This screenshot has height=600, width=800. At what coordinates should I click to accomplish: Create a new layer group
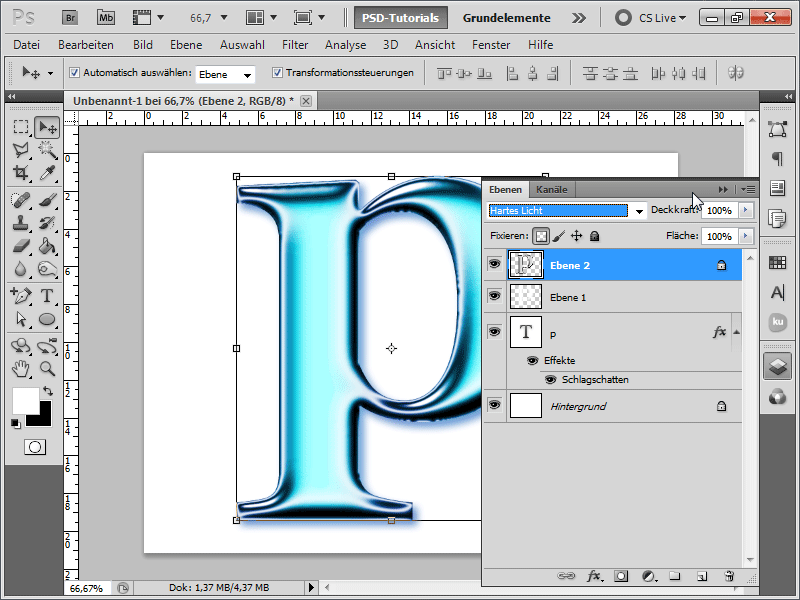(x=675, y=576)
